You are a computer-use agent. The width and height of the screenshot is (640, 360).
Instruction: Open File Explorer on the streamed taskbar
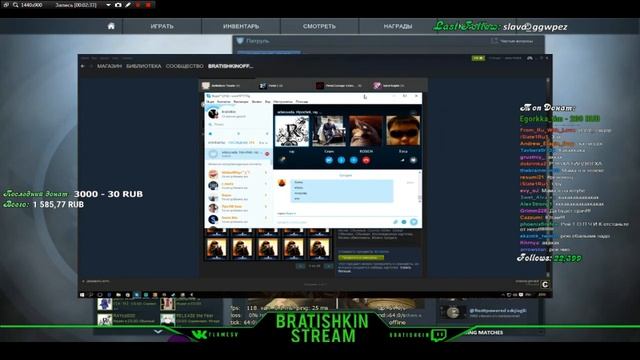pos(118,294)
